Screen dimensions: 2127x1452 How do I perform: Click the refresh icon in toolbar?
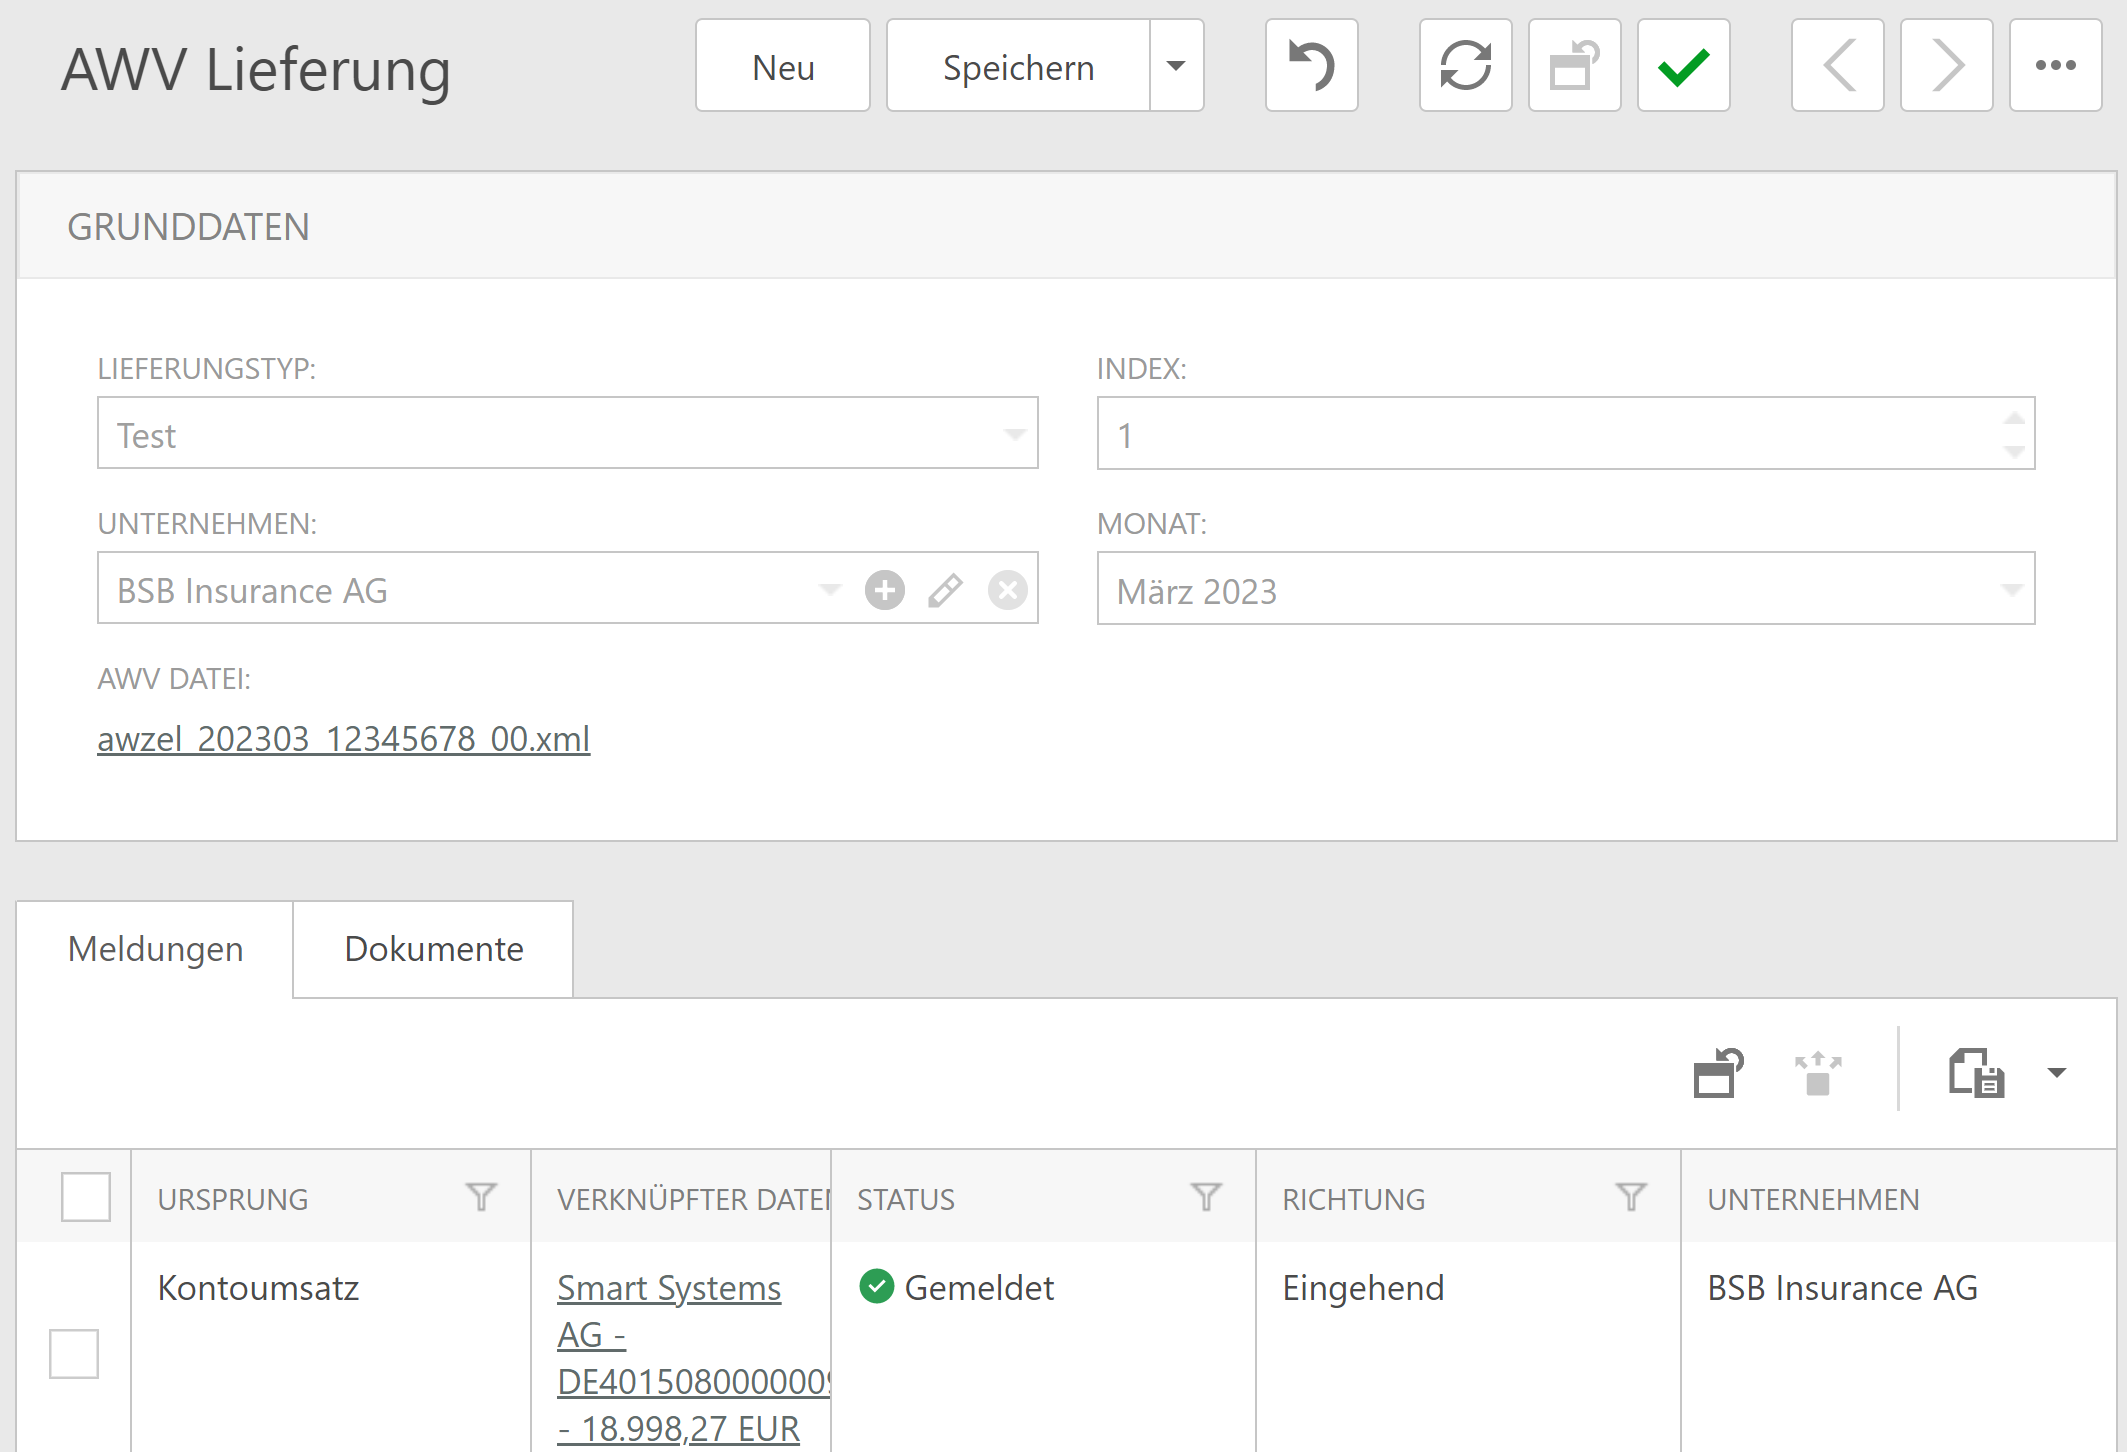click(1465, 66)
